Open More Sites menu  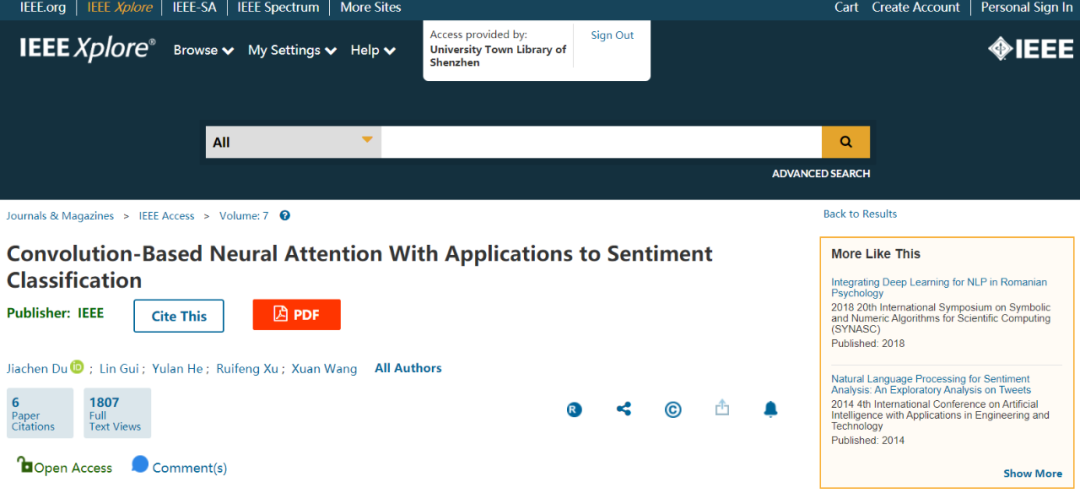tap(371, 8)
